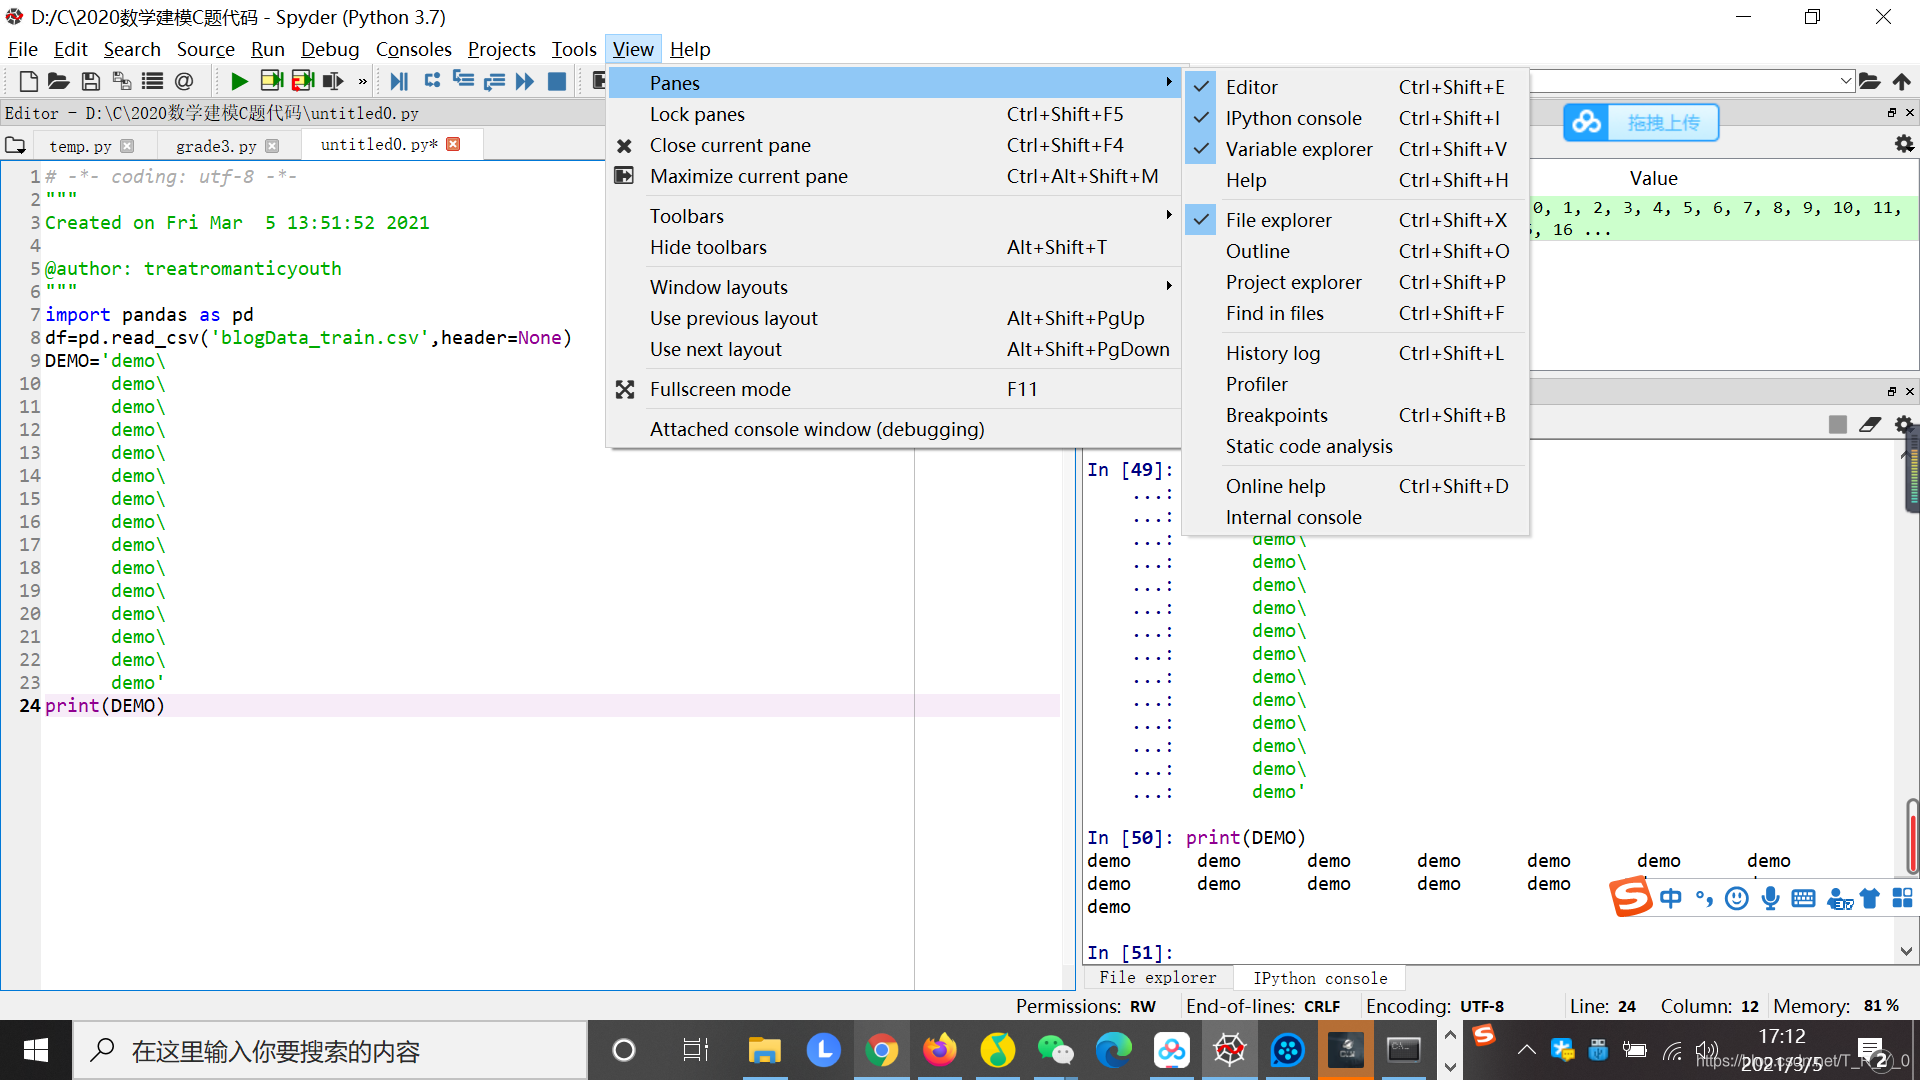Image resolution: width=1920 pixels, height=1080 pixels.
Task: Click the debugger Run current line icon
Action: [x=432, y=81]
